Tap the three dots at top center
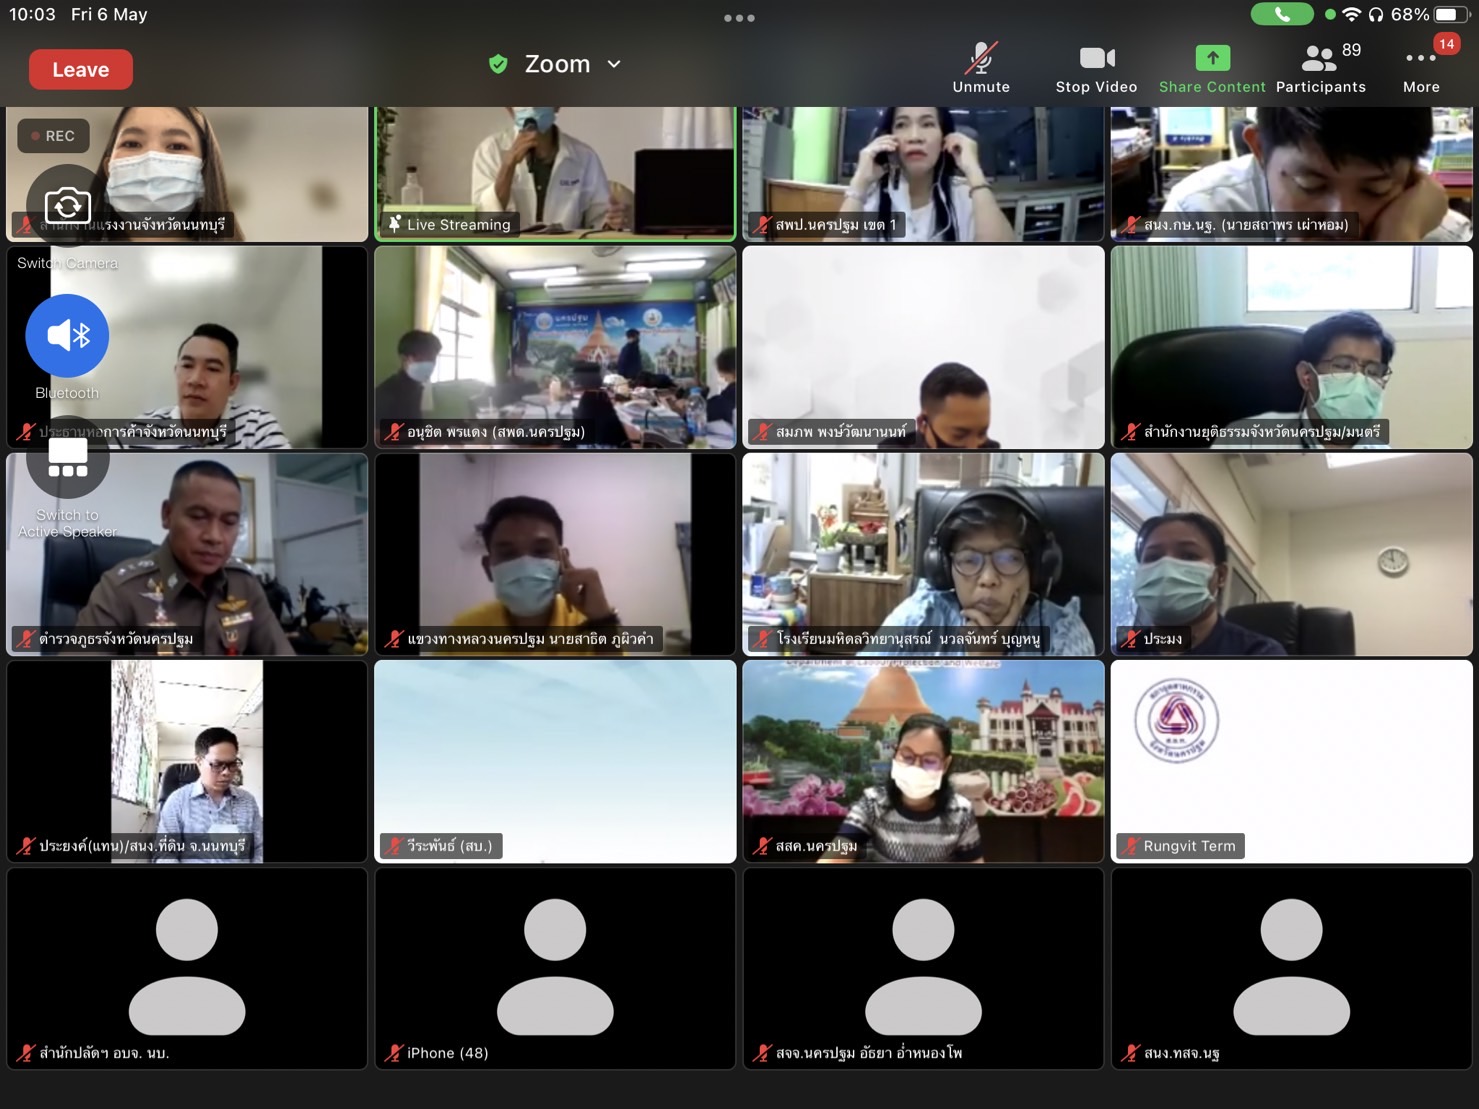1479x1109 pixels. [739, 18]
